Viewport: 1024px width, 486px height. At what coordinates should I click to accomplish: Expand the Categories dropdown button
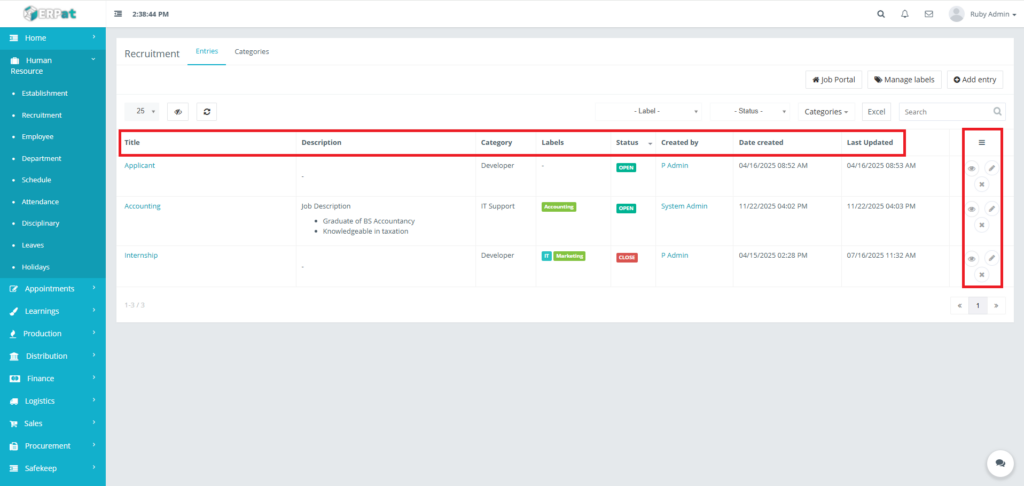pos(826,112)
